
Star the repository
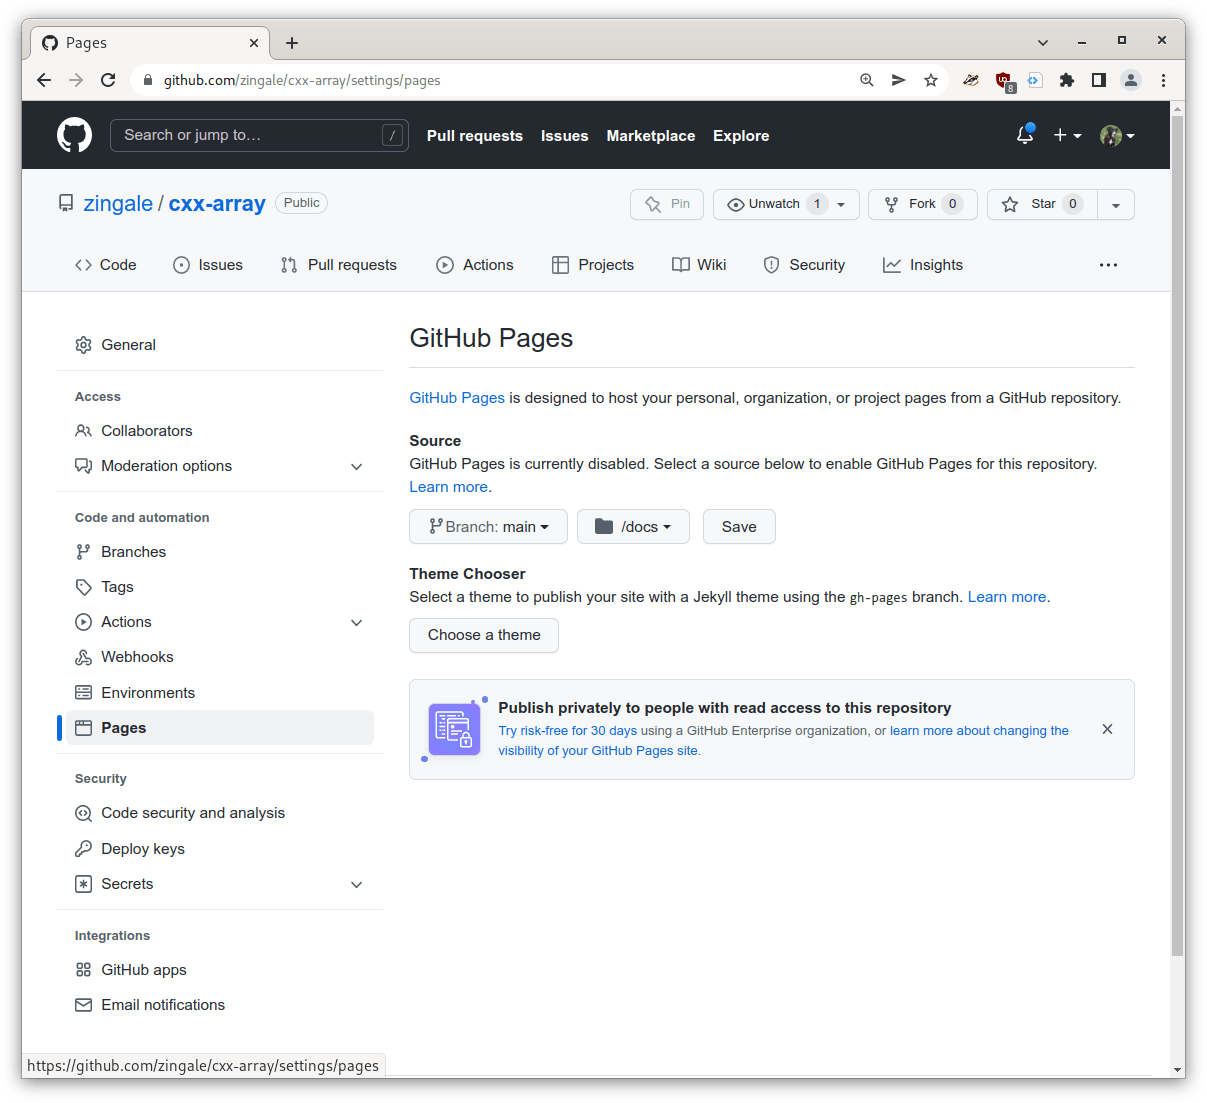(1042, 204)
